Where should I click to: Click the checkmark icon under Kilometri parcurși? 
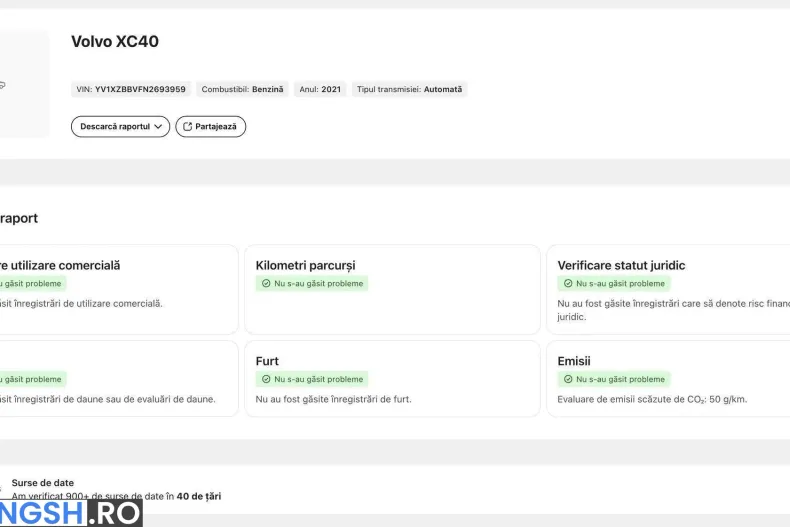point(266,284)
